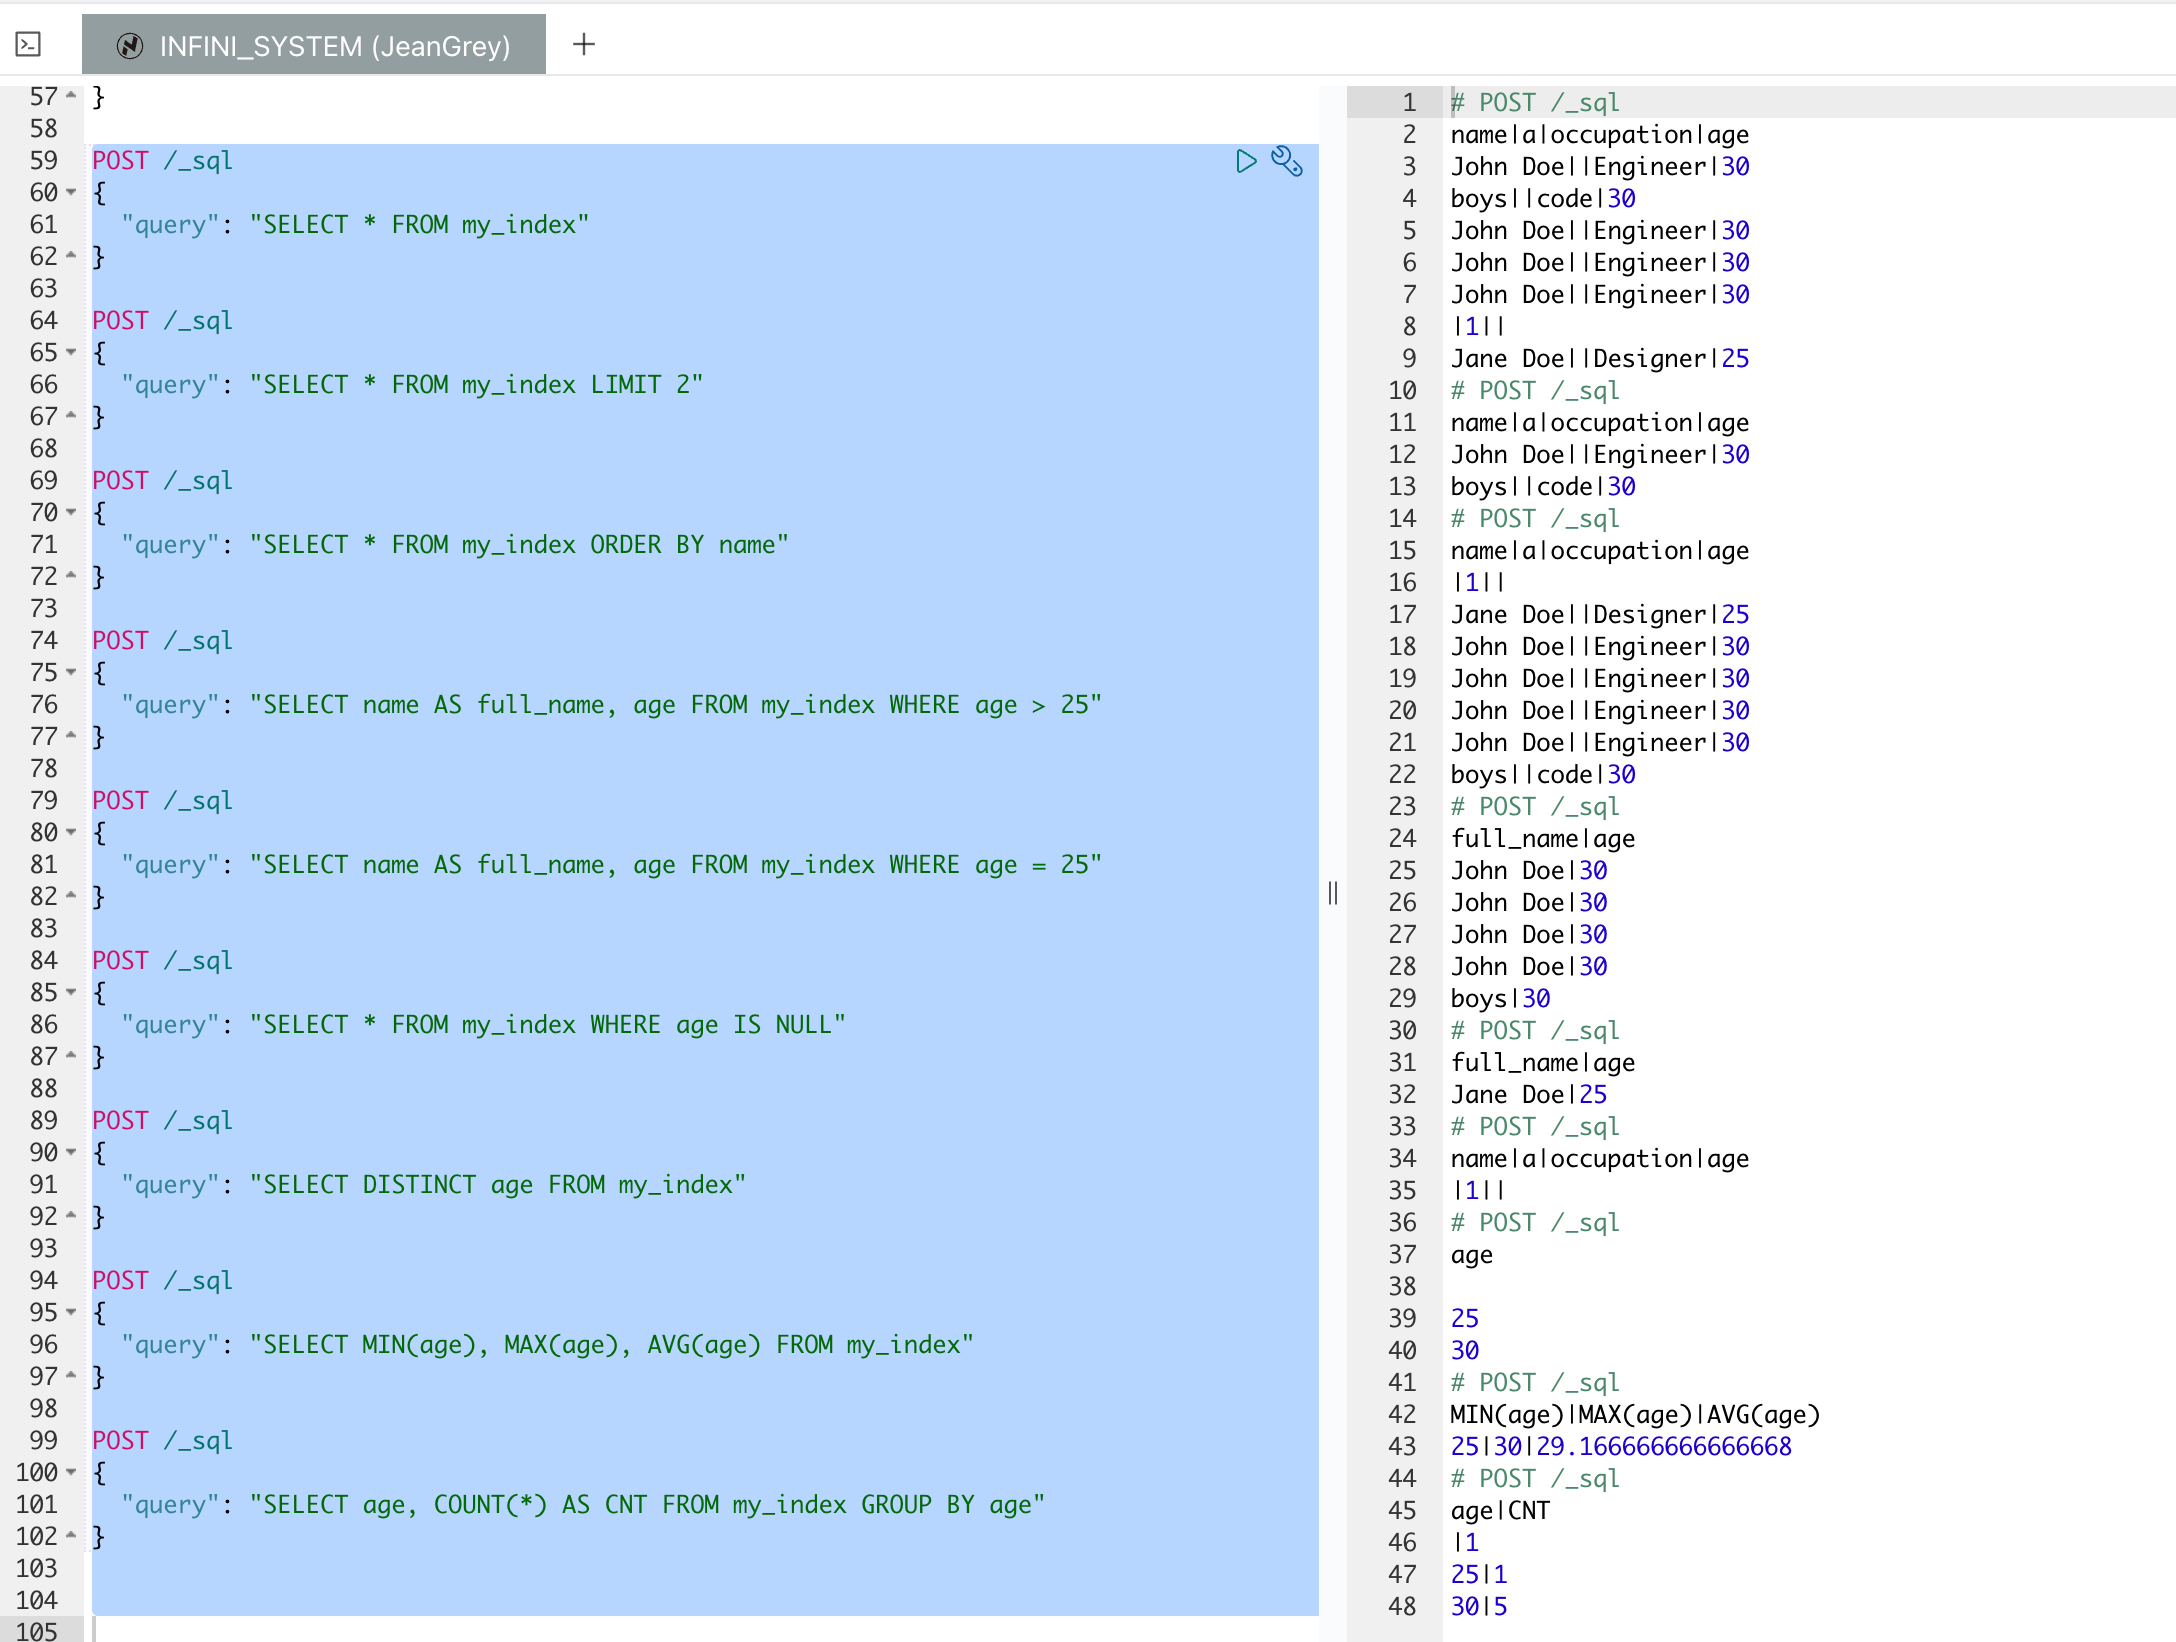2176x1642 pixels.
Task: Click the console terminal icon at top left
Action: [x=29, y=44]
